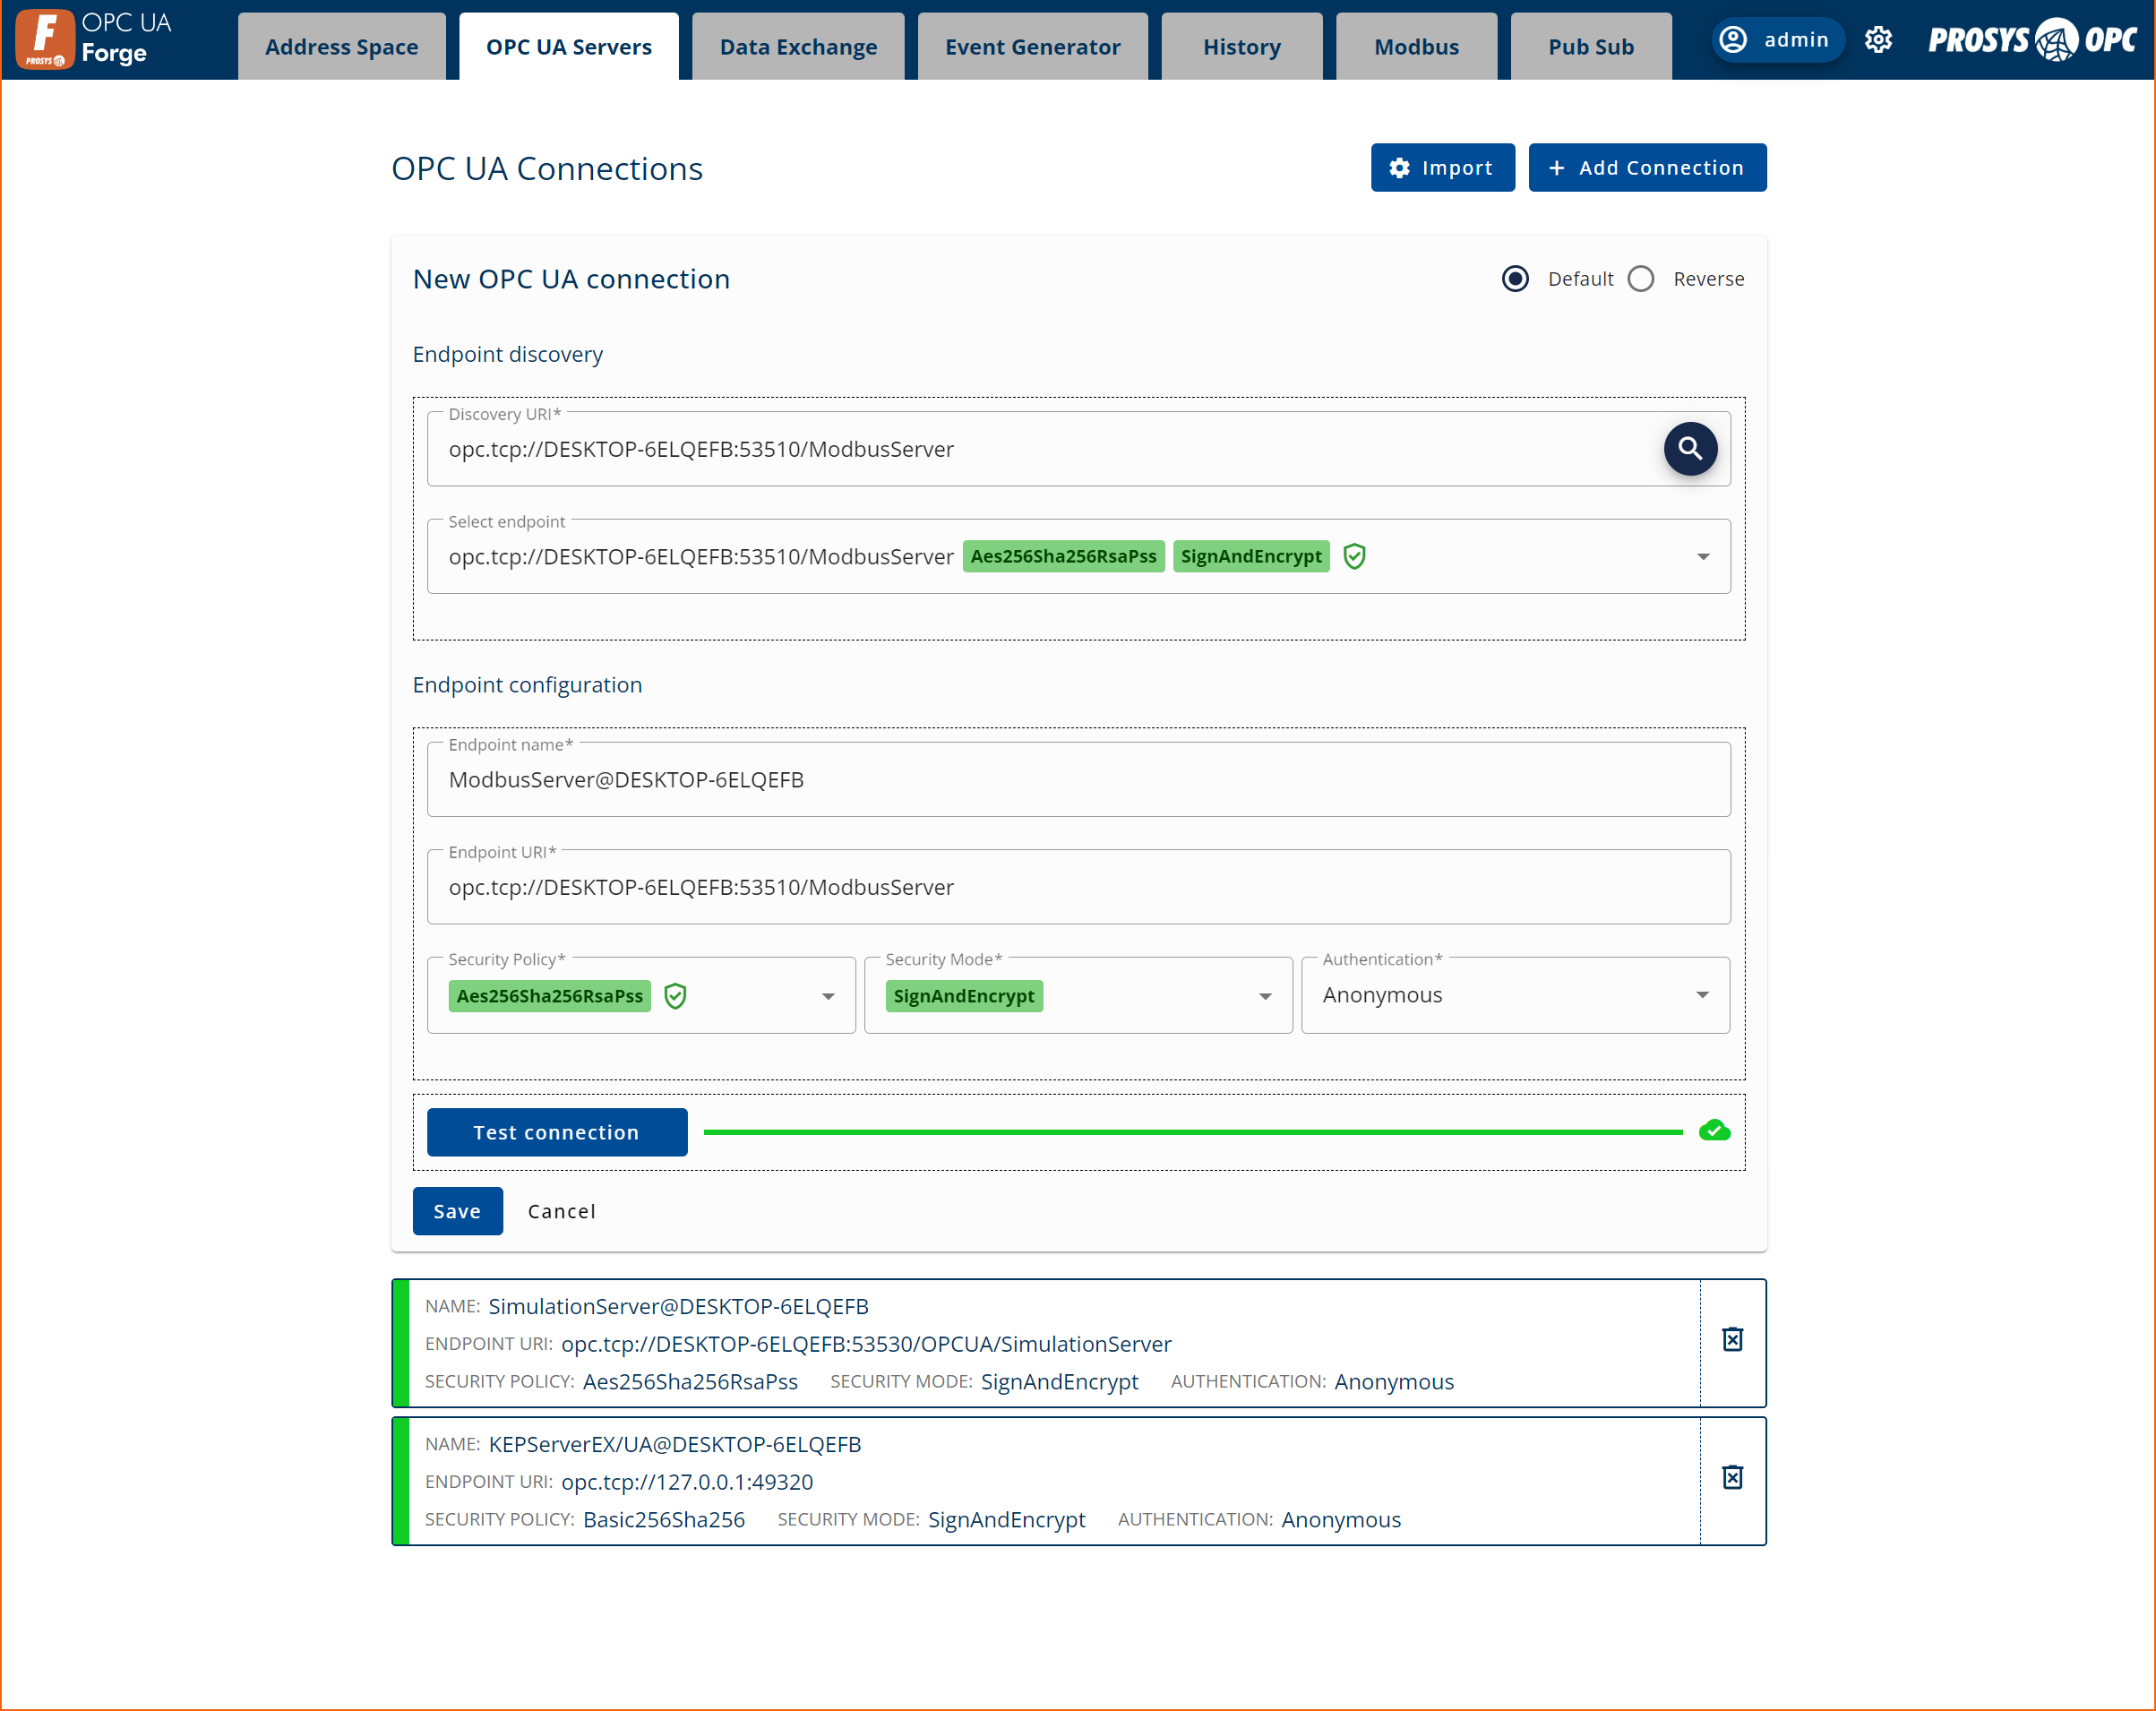Delete the KEPServerEX connection entry
Screen dimensions: 2156x1711
coord(1732,1478)
